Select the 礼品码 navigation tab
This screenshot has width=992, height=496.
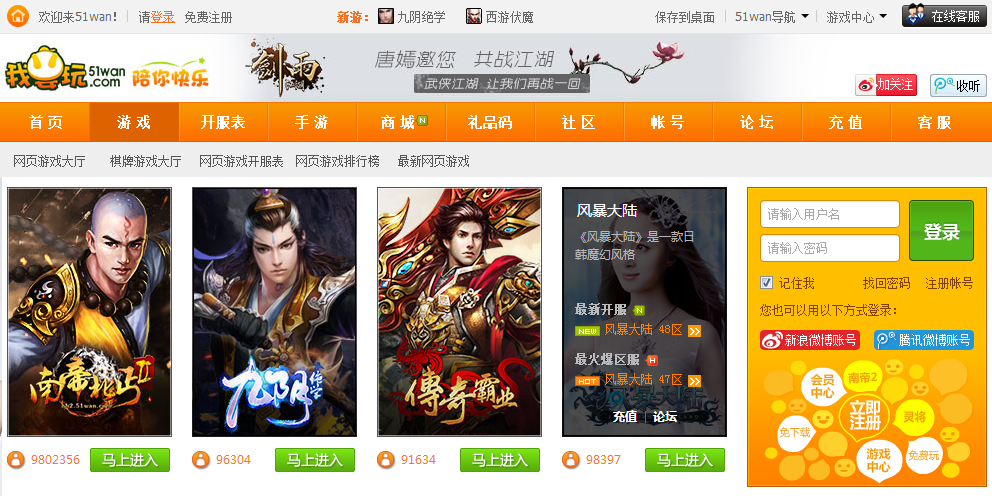tap(490, 122)
